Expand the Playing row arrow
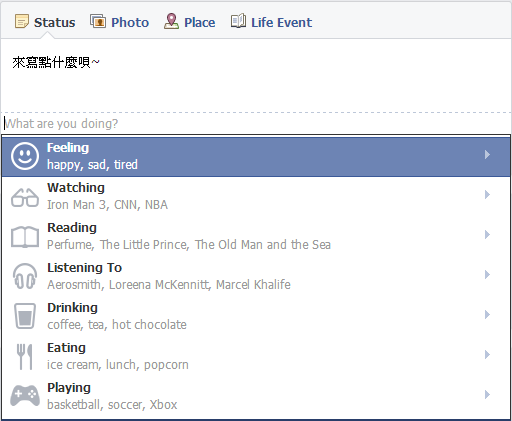The width and height of the screenshot is (512, 421). (x=487, y=395)
